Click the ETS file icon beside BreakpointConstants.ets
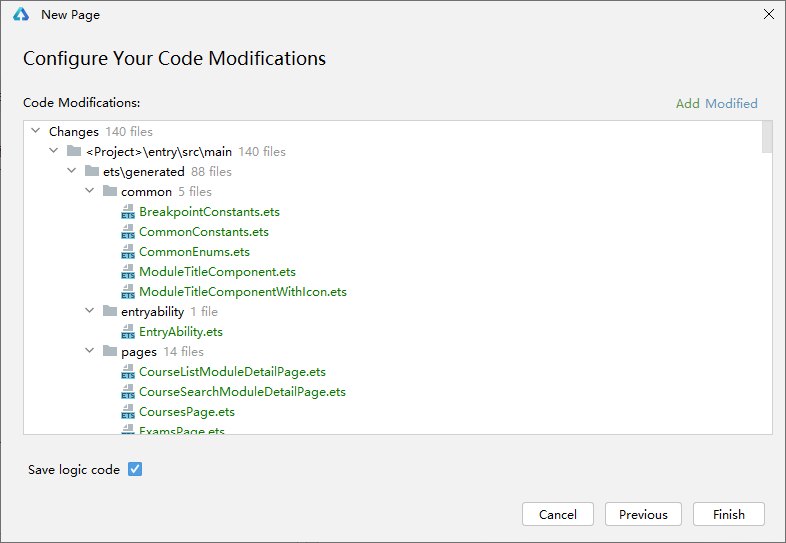Image resolution: width=786 pixels, height=543 pixels. [128, 212]
